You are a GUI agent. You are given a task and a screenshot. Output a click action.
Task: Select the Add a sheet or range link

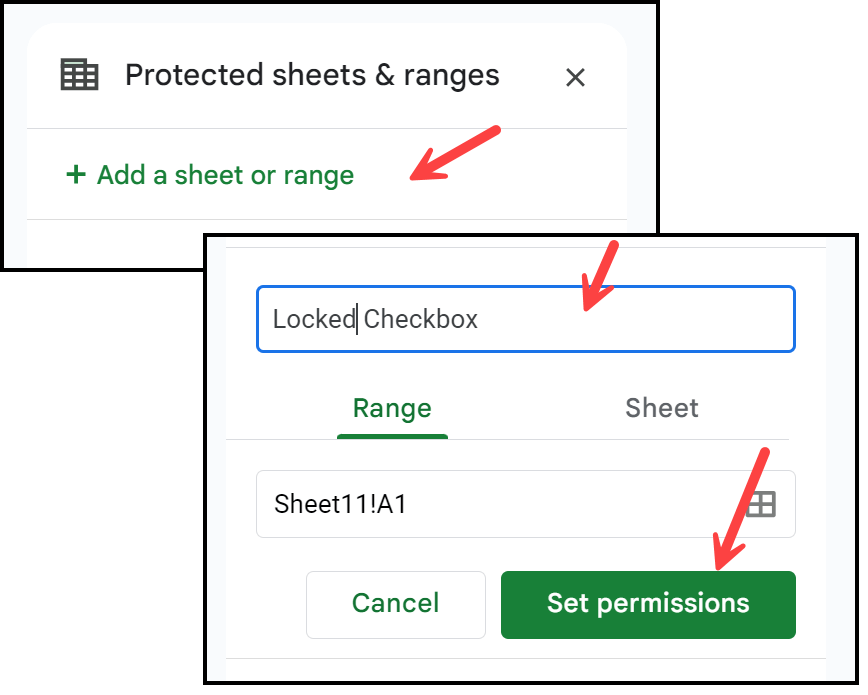click(x=210, y=175)
